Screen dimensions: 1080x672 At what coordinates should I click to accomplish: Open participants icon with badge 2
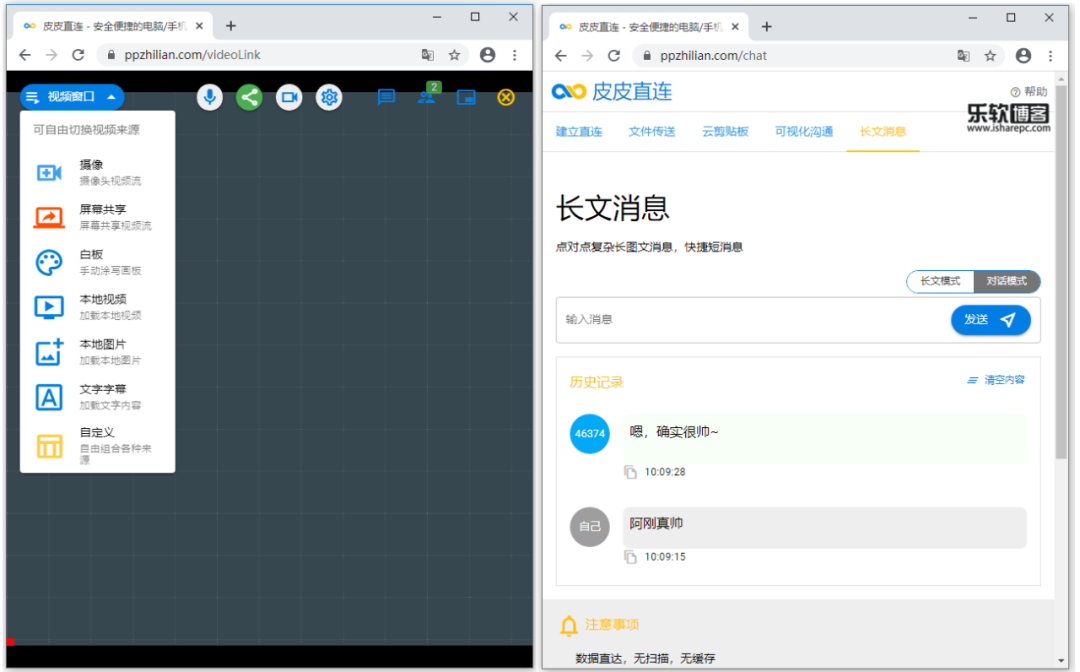[427, 95]
